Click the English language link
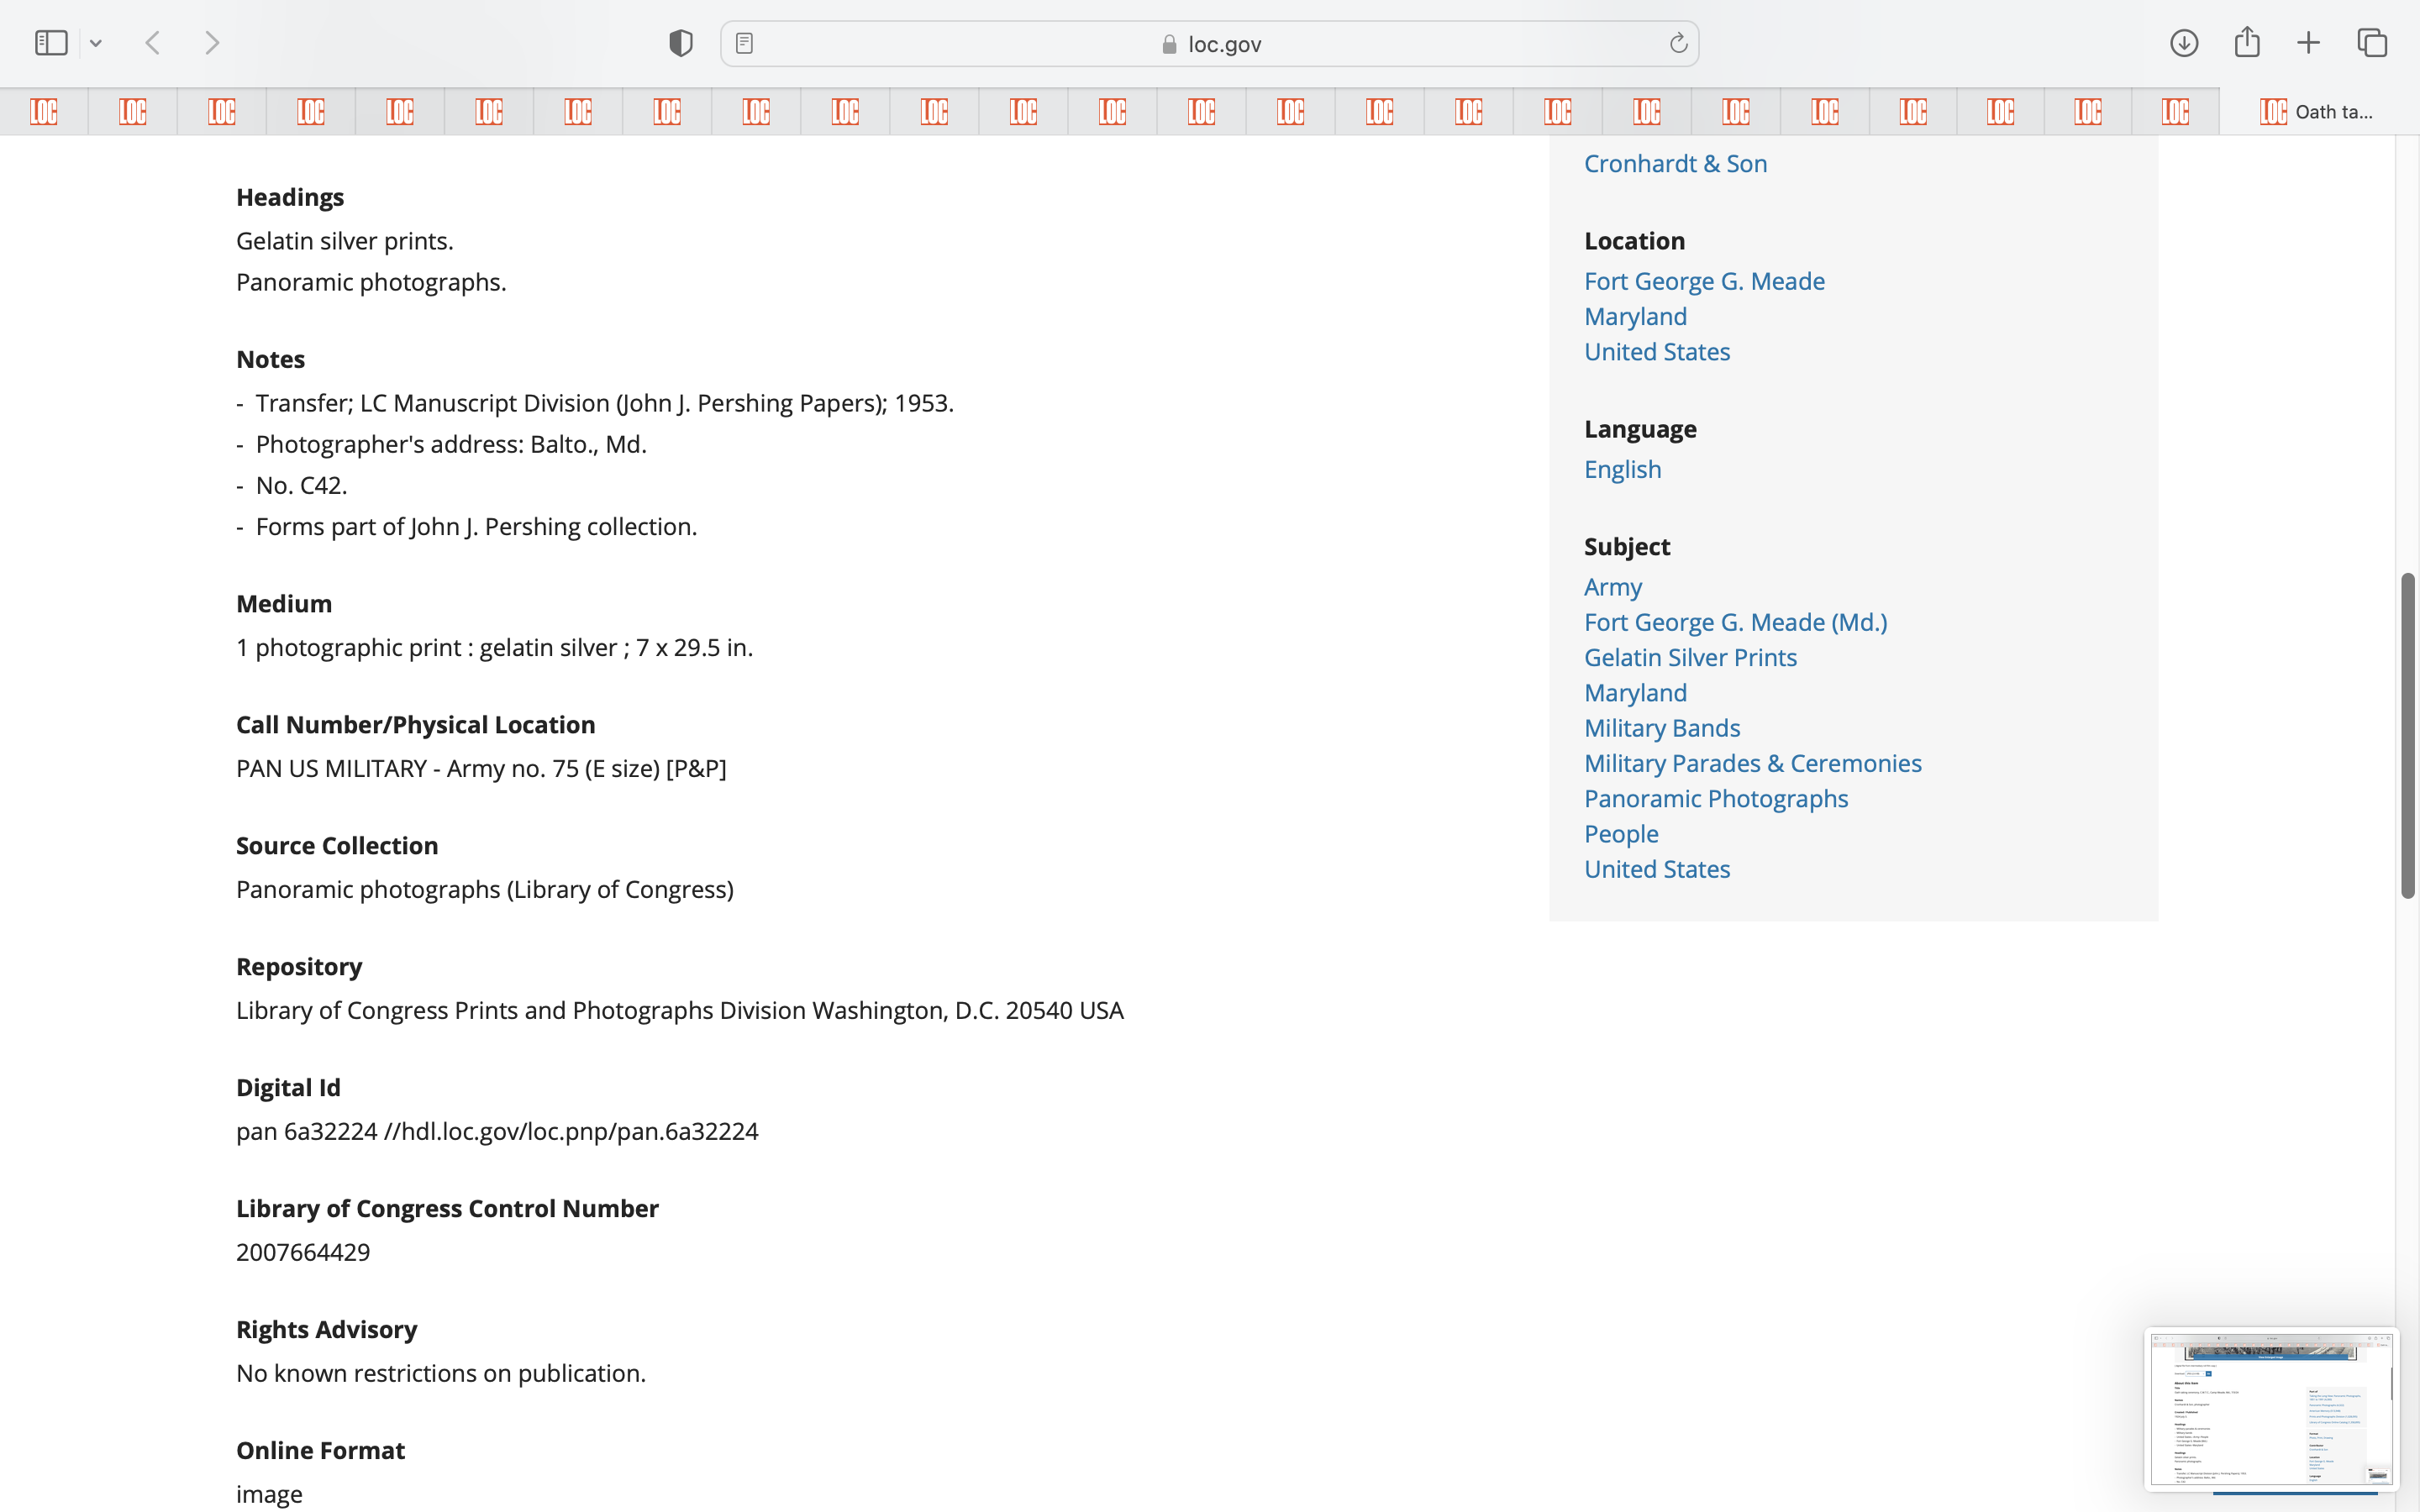2420x1512 pixels. tap(1622, 469)
